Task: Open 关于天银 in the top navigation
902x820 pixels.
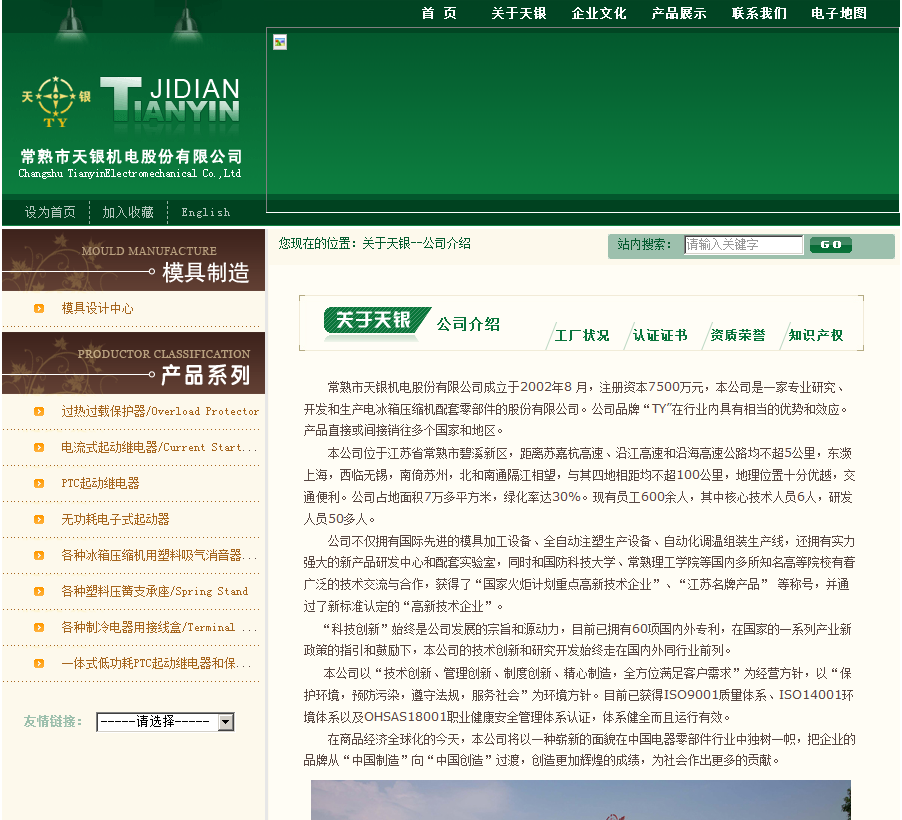Action: click(x=519, y=13)
